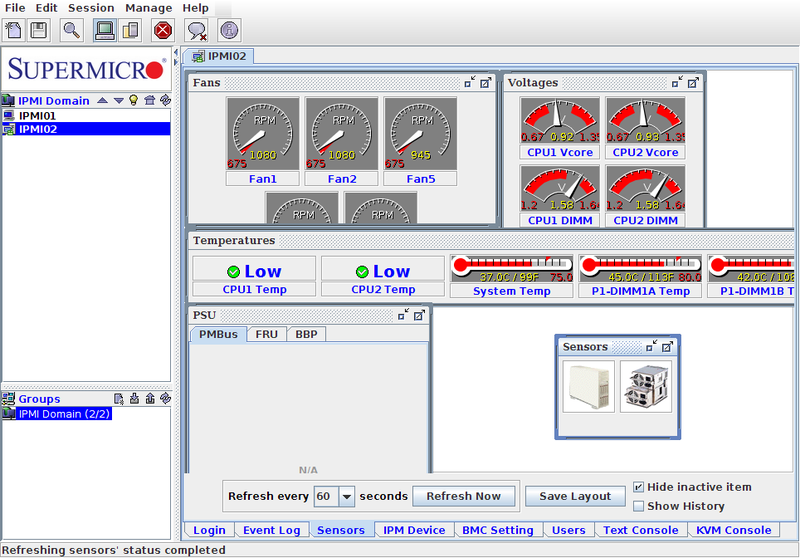The image size is (800, 558).
Task: Maximize the PSU panel
Action: click(419, 315)
